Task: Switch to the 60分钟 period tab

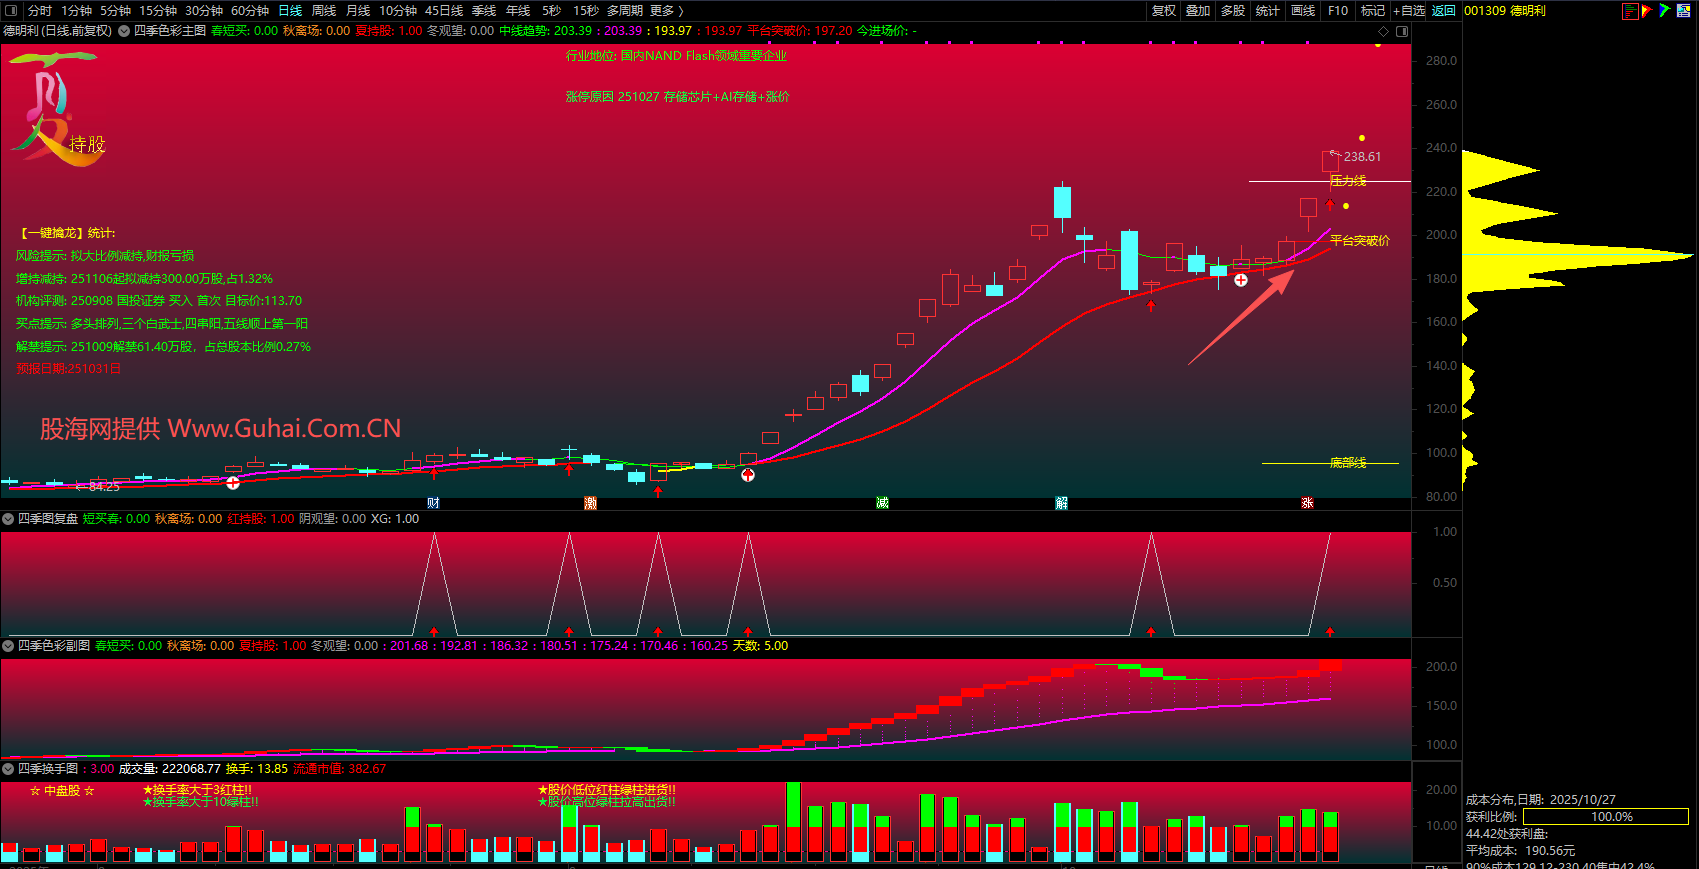Action: 250,11
